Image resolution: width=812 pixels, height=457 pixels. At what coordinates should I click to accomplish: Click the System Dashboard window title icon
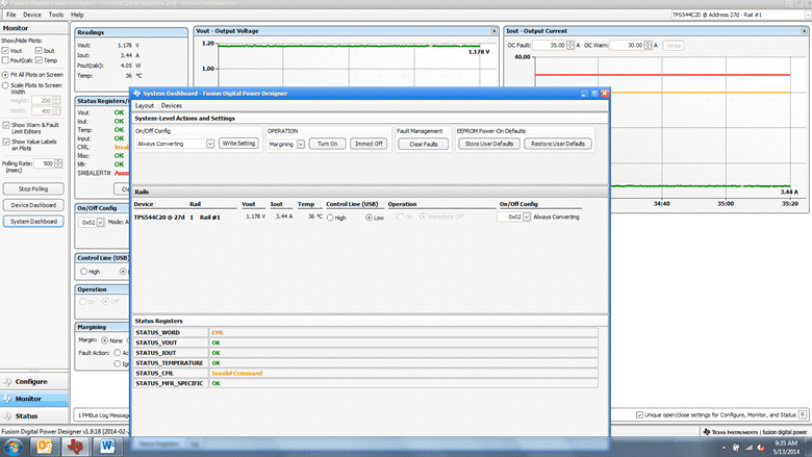136,93
